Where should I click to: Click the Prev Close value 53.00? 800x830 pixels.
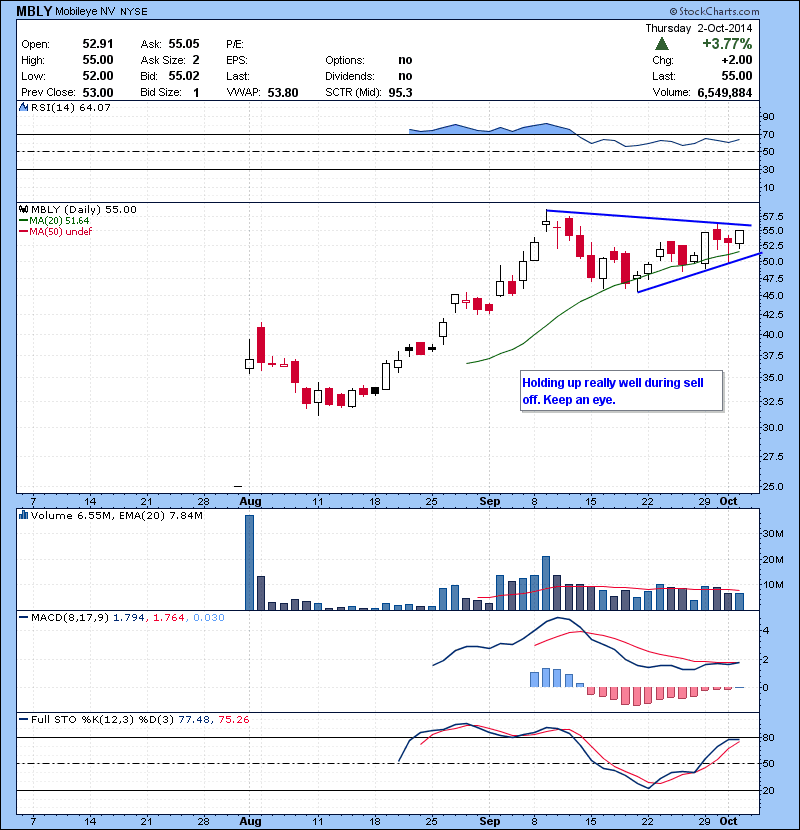pos(97,93)
